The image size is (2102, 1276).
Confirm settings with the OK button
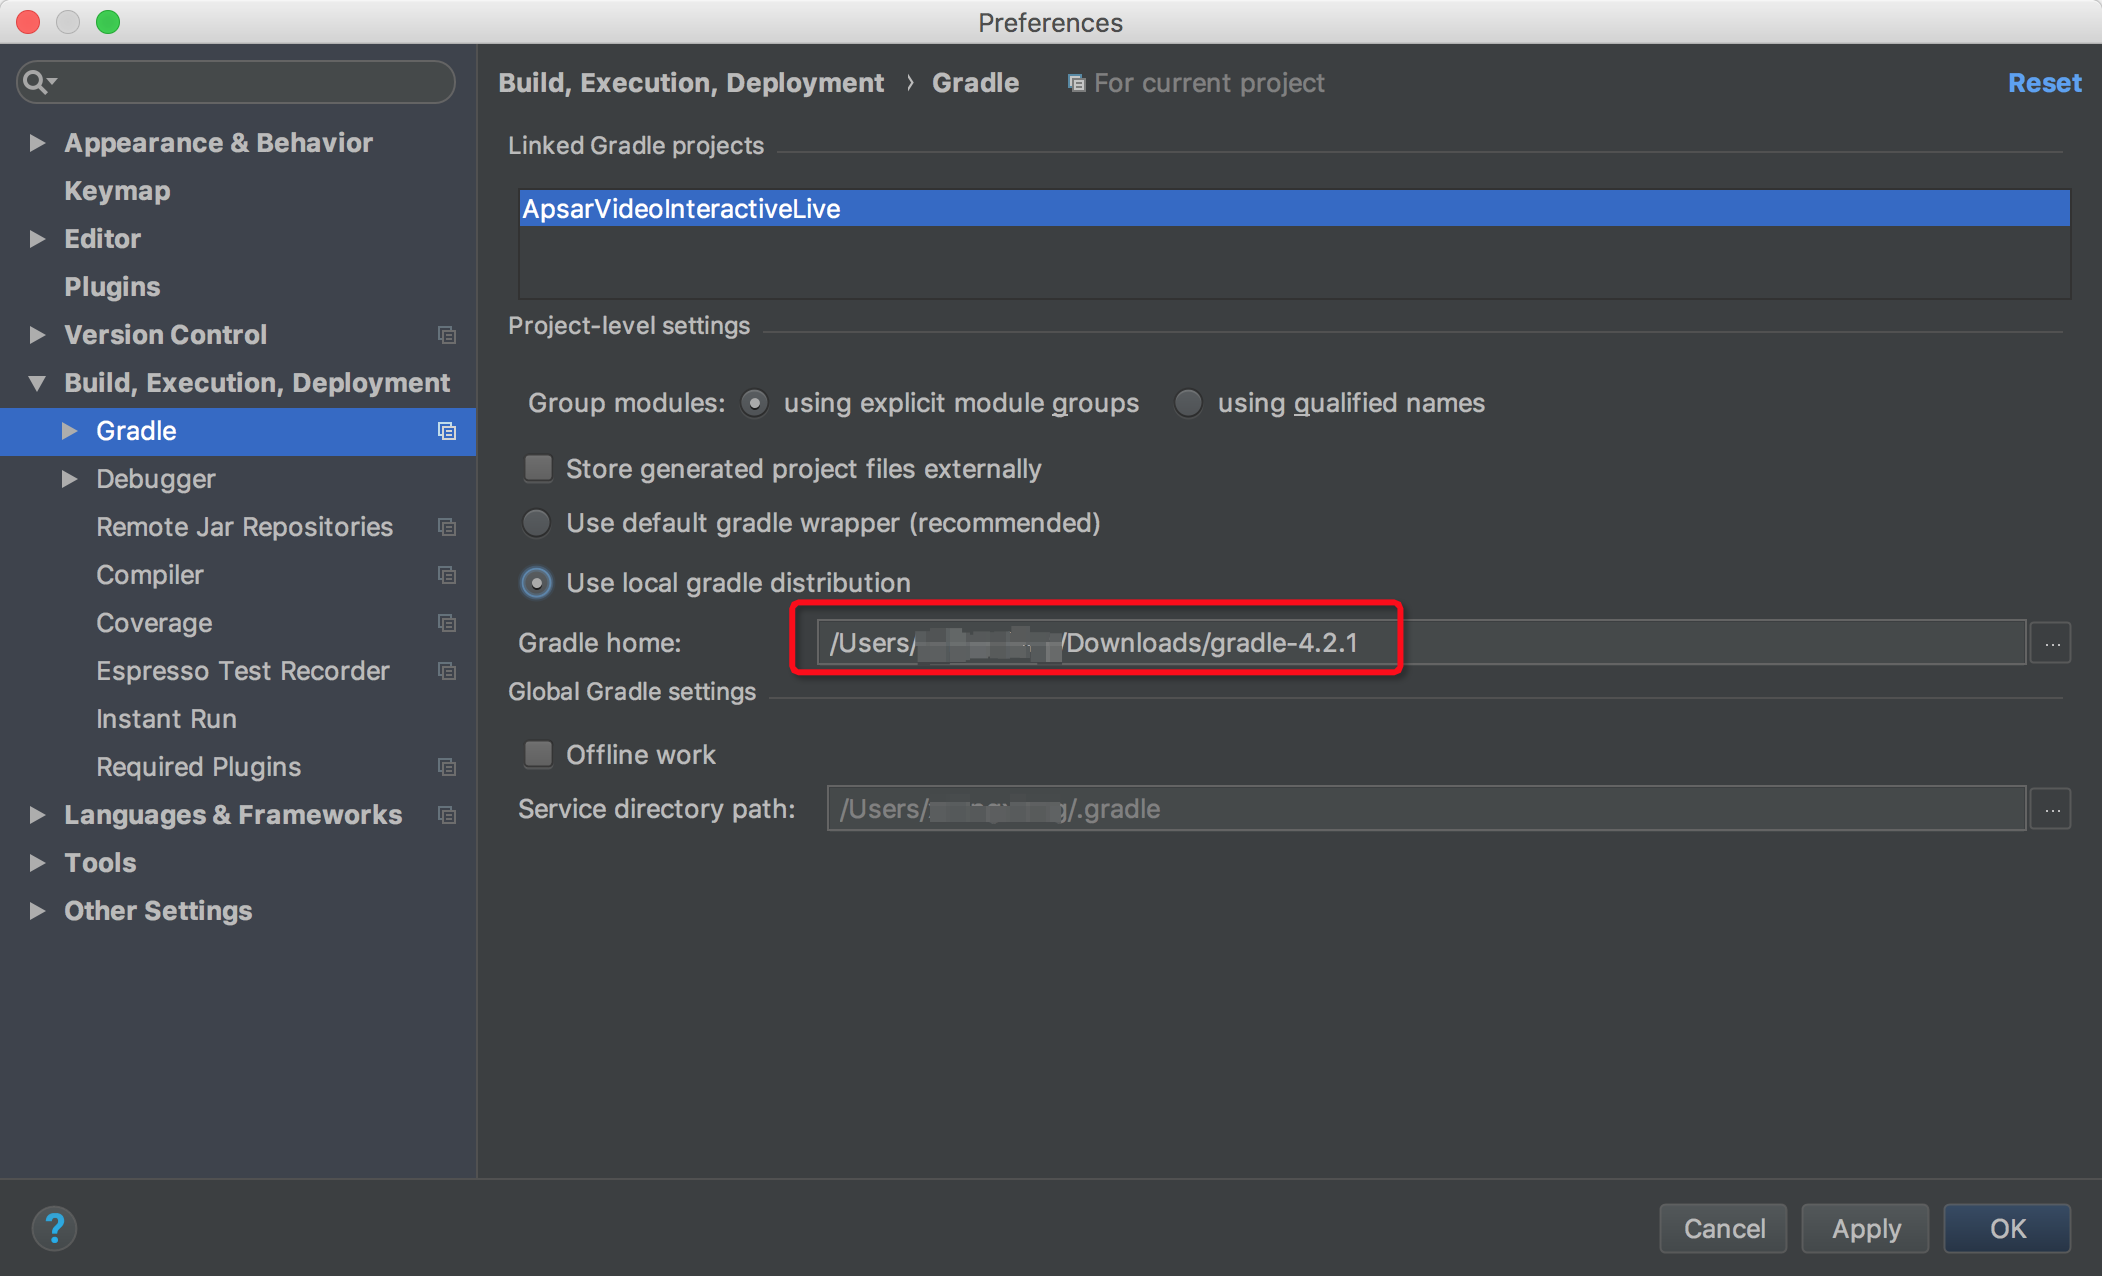pyautogui.click(x=2007, y=1228)
